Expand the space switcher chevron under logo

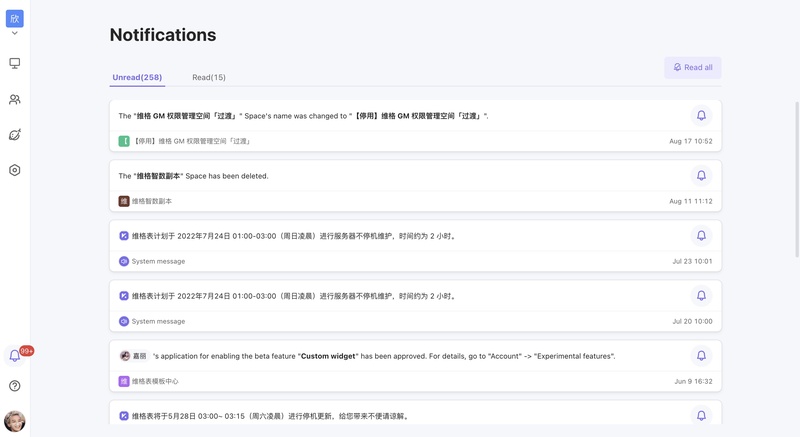click(15, 33)
